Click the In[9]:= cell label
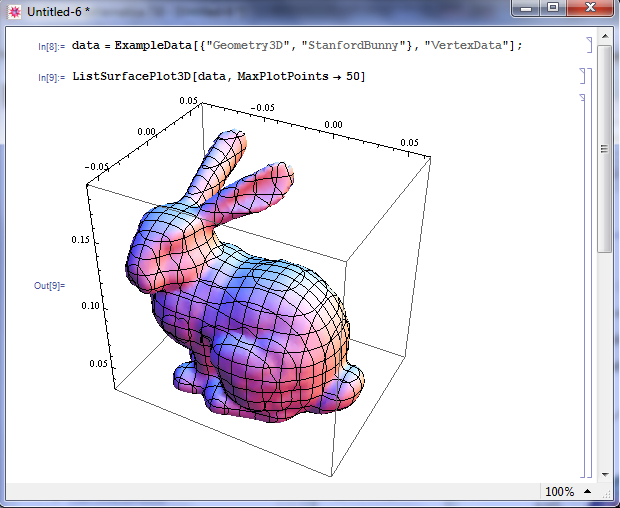 [x=51, y=77]
